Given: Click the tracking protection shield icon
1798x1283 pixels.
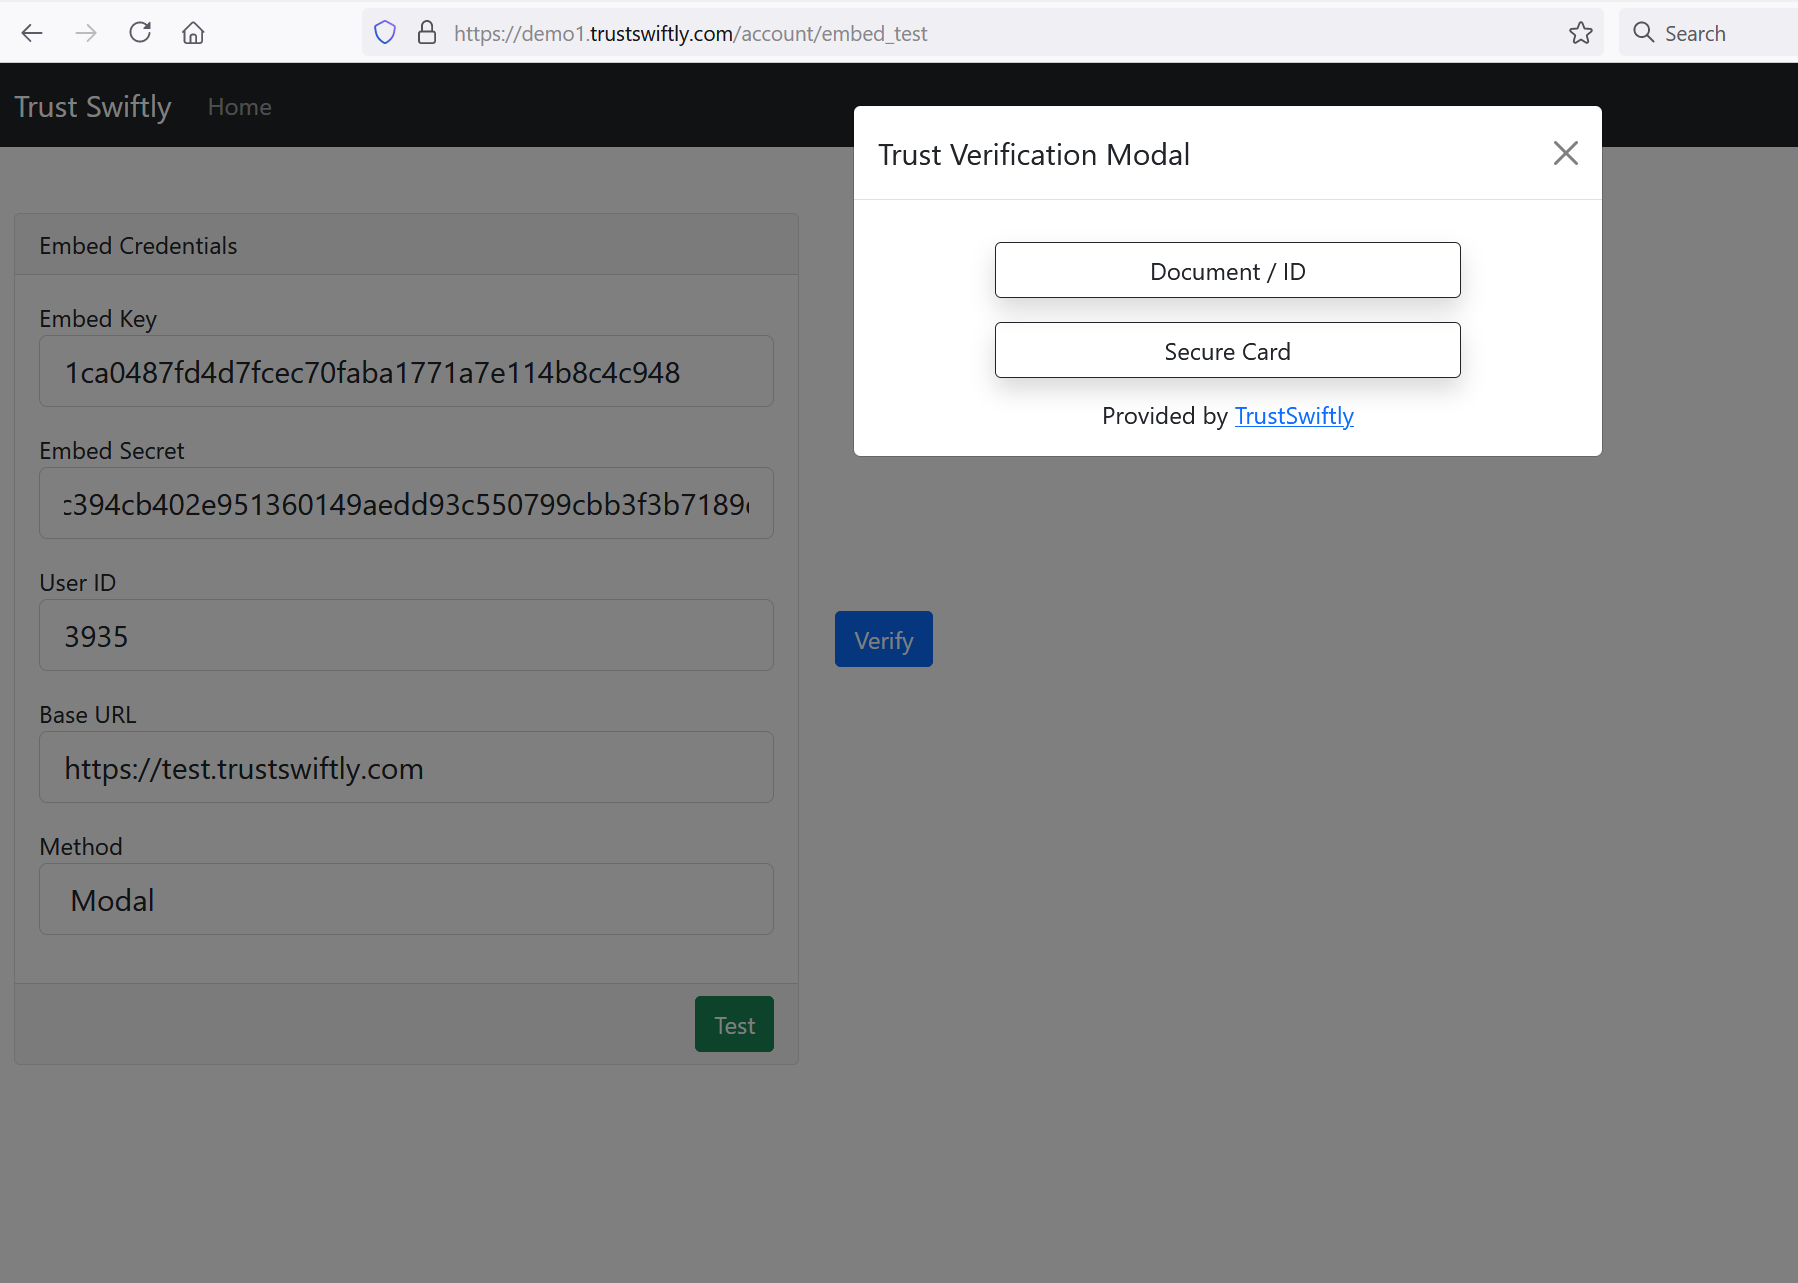Looking at the screenshot, I should point(385,33).
